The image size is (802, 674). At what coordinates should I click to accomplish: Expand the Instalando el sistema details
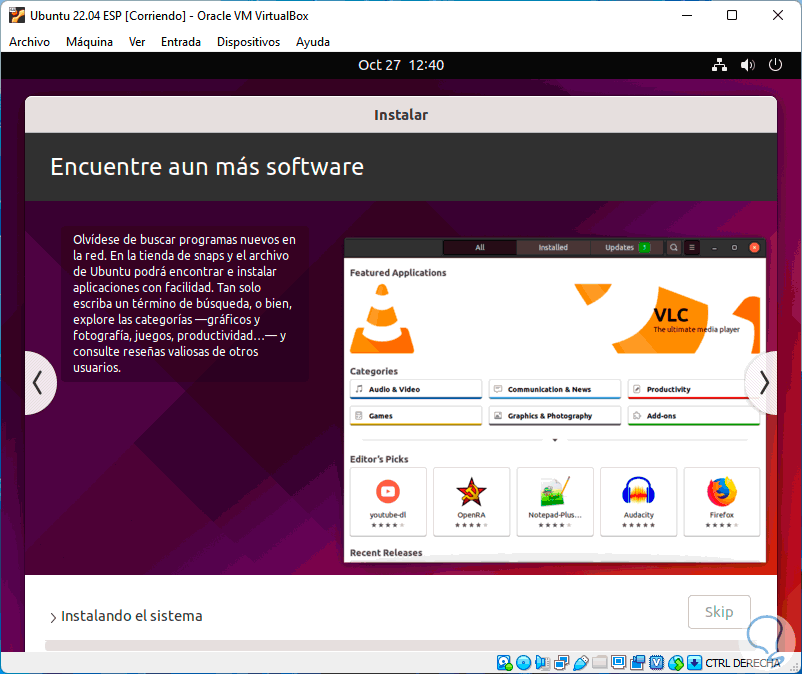tap(53, 617)
